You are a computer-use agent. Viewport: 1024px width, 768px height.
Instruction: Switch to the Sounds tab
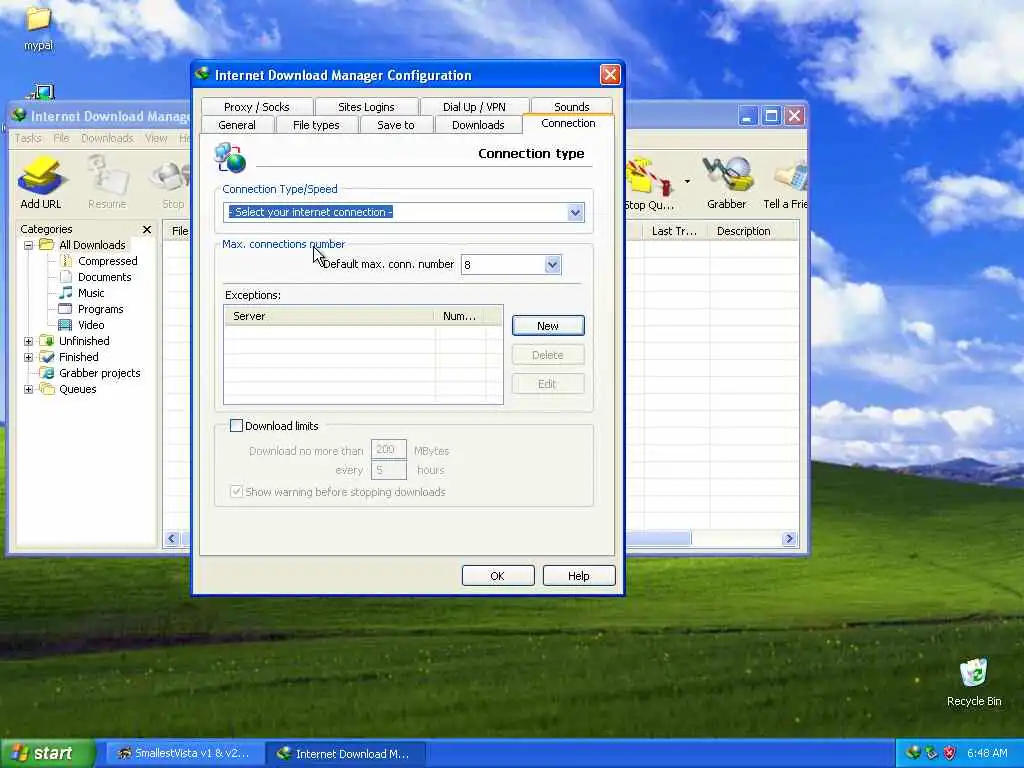coord(571,106)
